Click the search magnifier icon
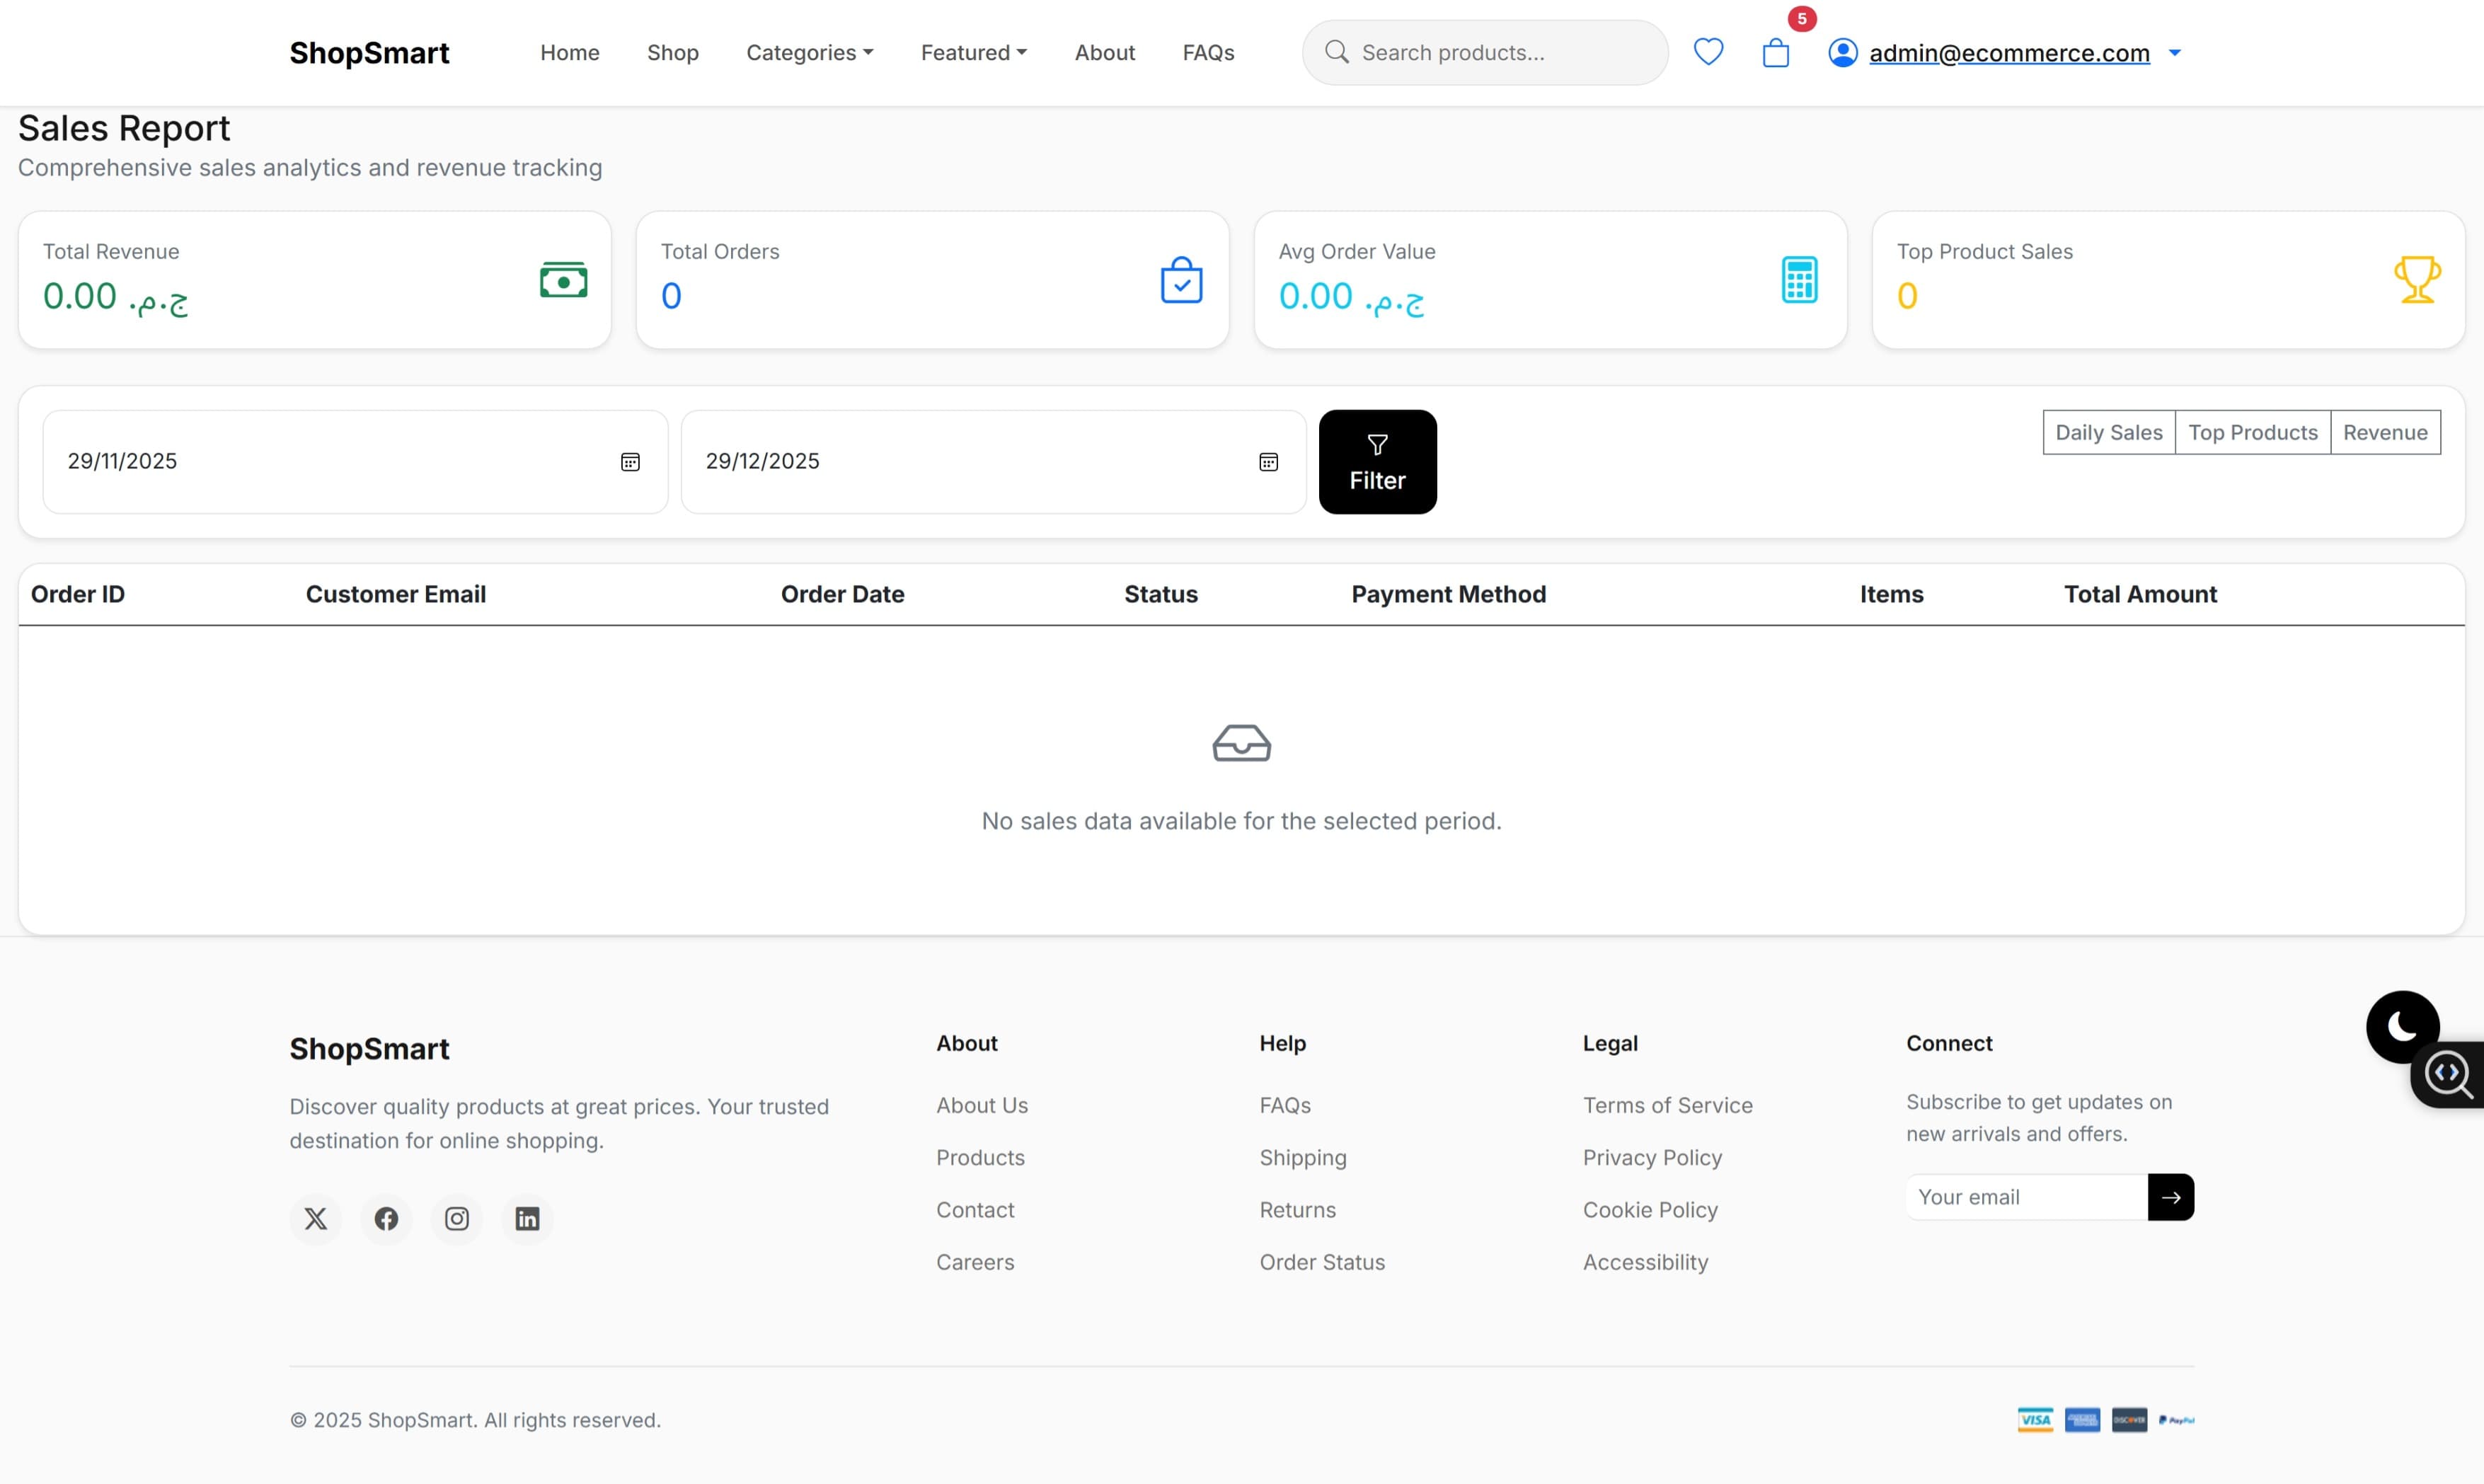The width and height of the screenshot is (2484, 1484). pyautogui.click(x=1337, y=52)
